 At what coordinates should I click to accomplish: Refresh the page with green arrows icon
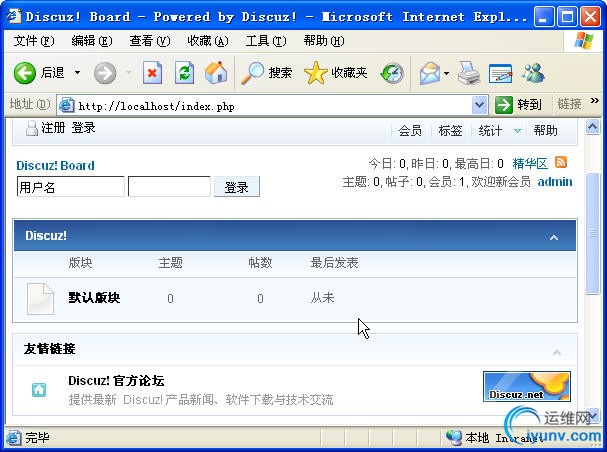pos(184,73)
